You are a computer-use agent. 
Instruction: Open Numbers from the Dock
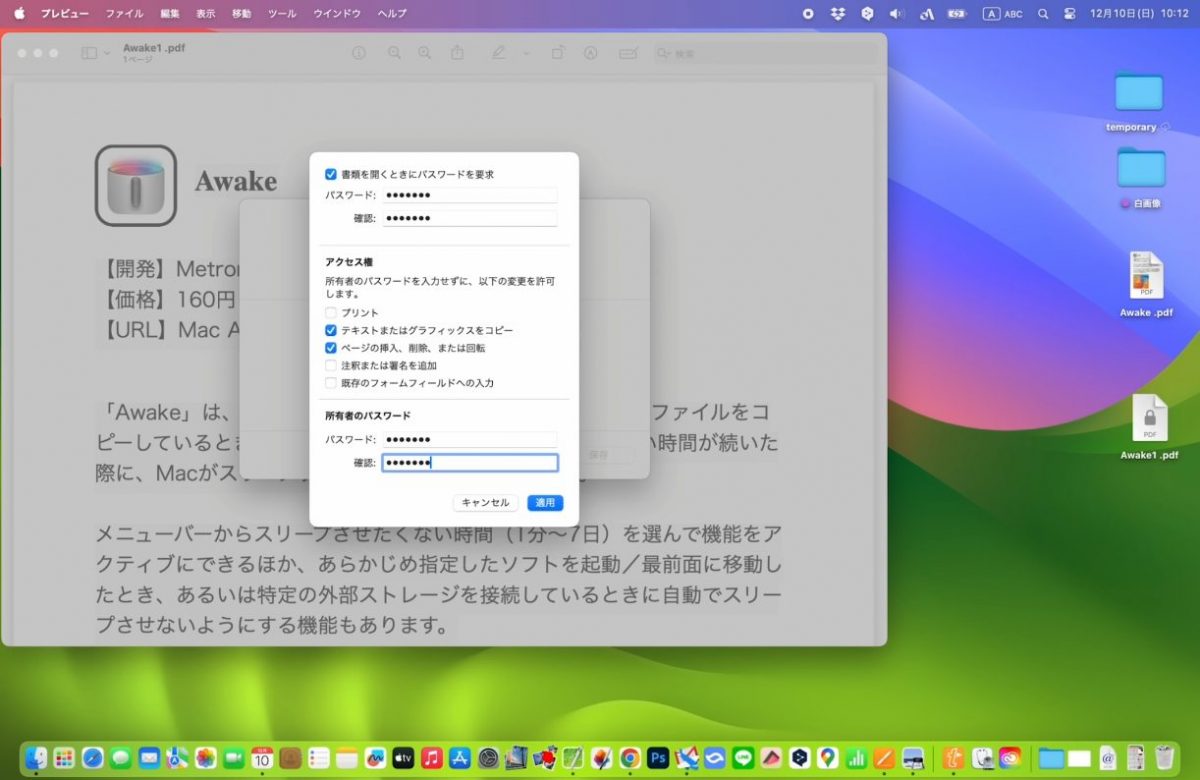tap(856, 758)
